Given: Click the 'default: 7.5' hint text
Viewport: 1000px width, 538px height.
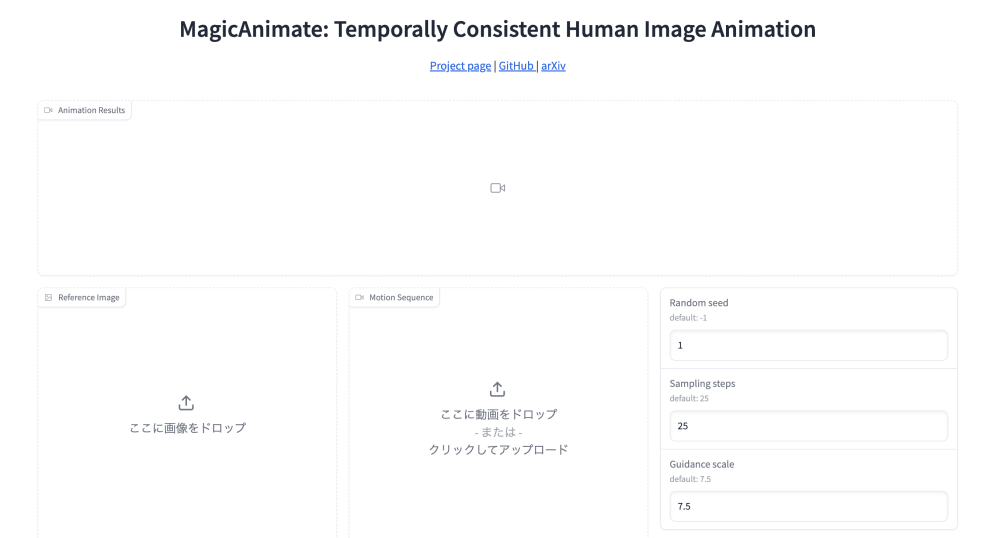Looking at the screenshot, I should pyautogui.click(x=690, y=479).
